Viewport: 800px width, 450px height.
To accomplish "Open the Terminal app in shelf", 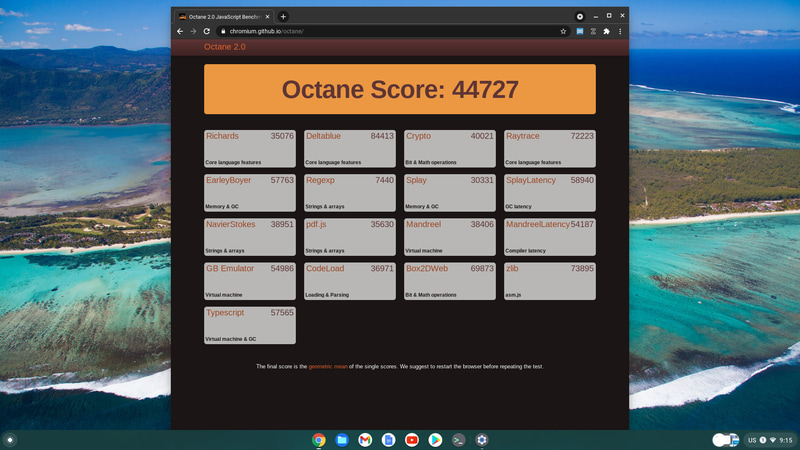I will (458, 440).
